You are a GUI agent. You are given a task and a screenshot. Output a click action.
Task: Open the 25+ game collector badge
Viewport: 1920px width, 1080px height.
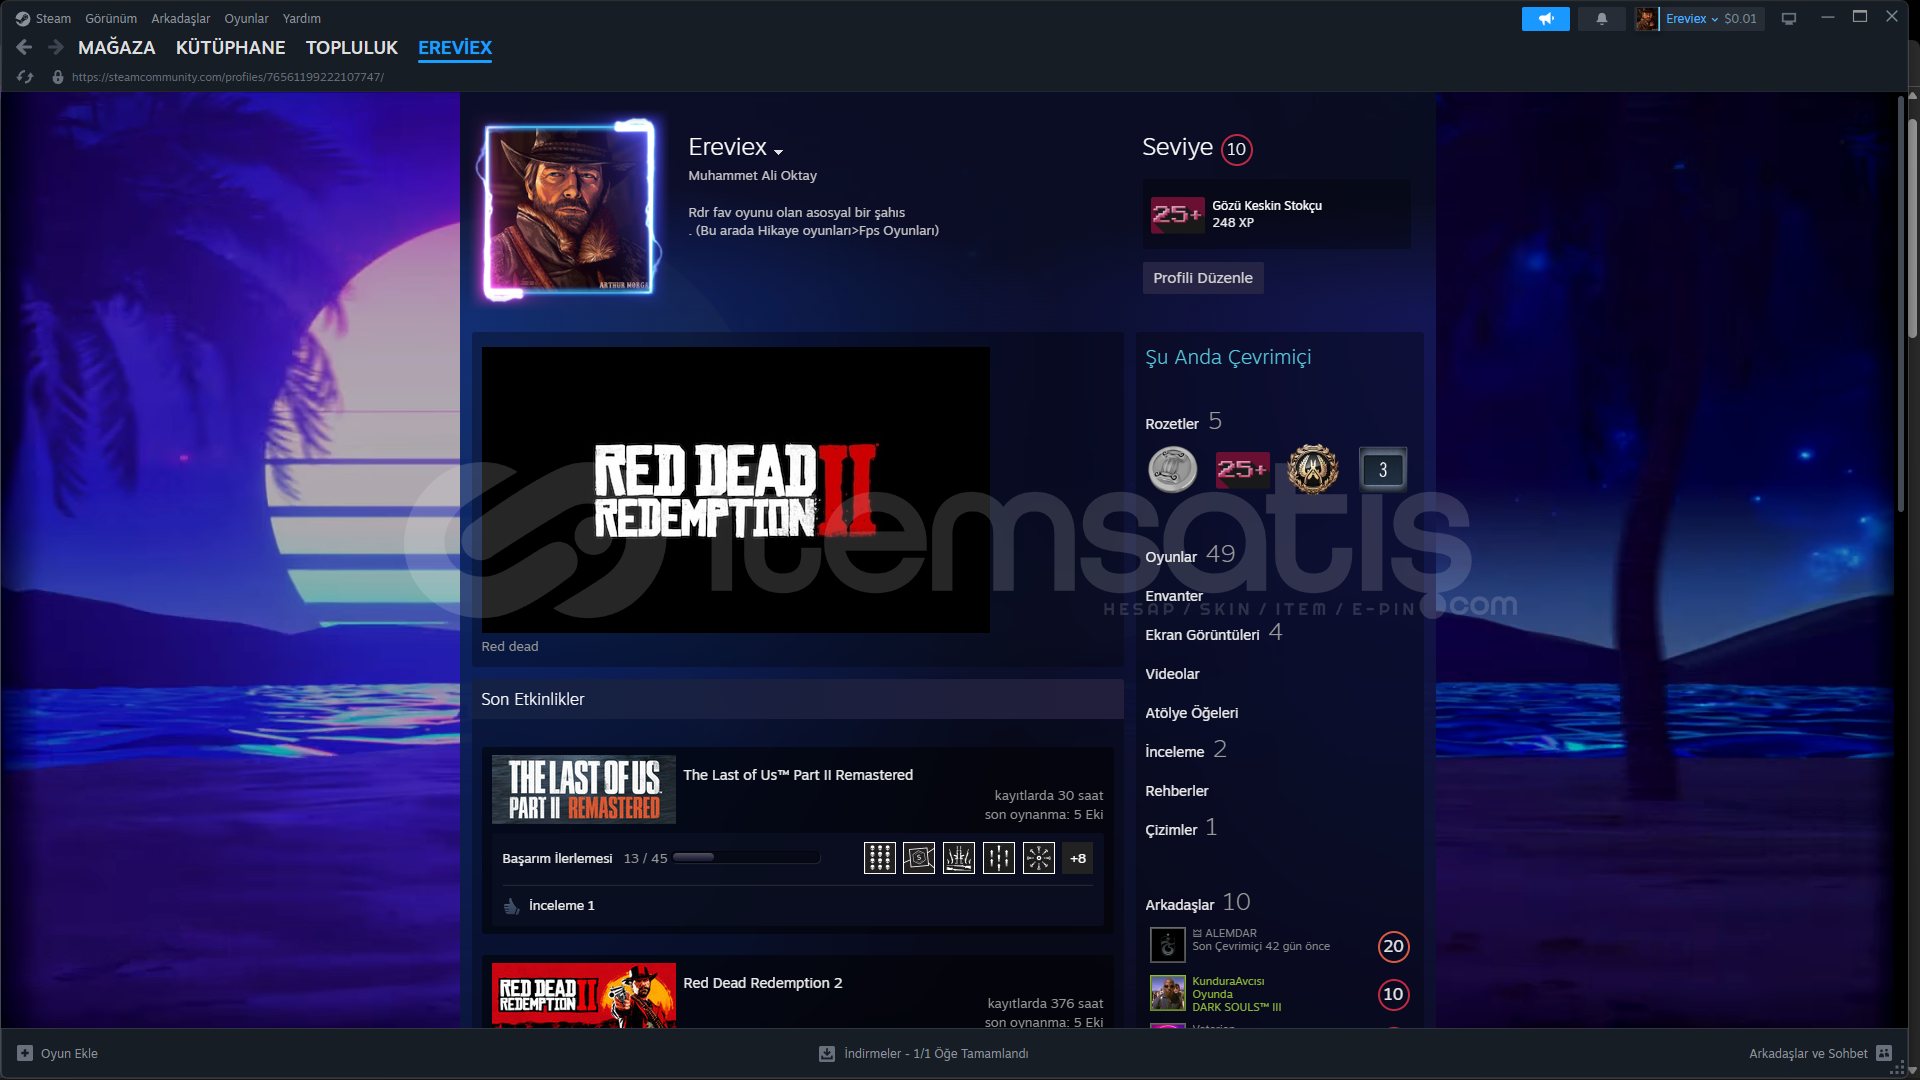(1242, 469)
